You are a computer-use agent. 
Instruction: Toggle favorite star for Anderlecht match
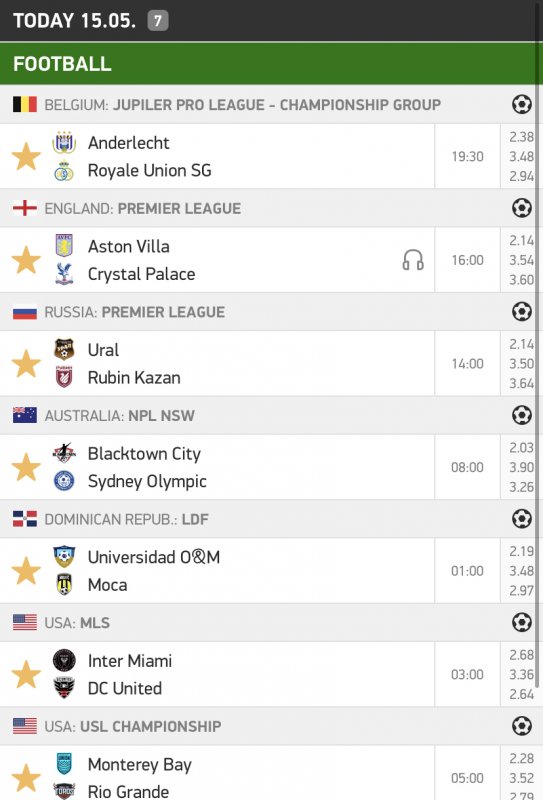pyautogui.click(x=26, y=156)
